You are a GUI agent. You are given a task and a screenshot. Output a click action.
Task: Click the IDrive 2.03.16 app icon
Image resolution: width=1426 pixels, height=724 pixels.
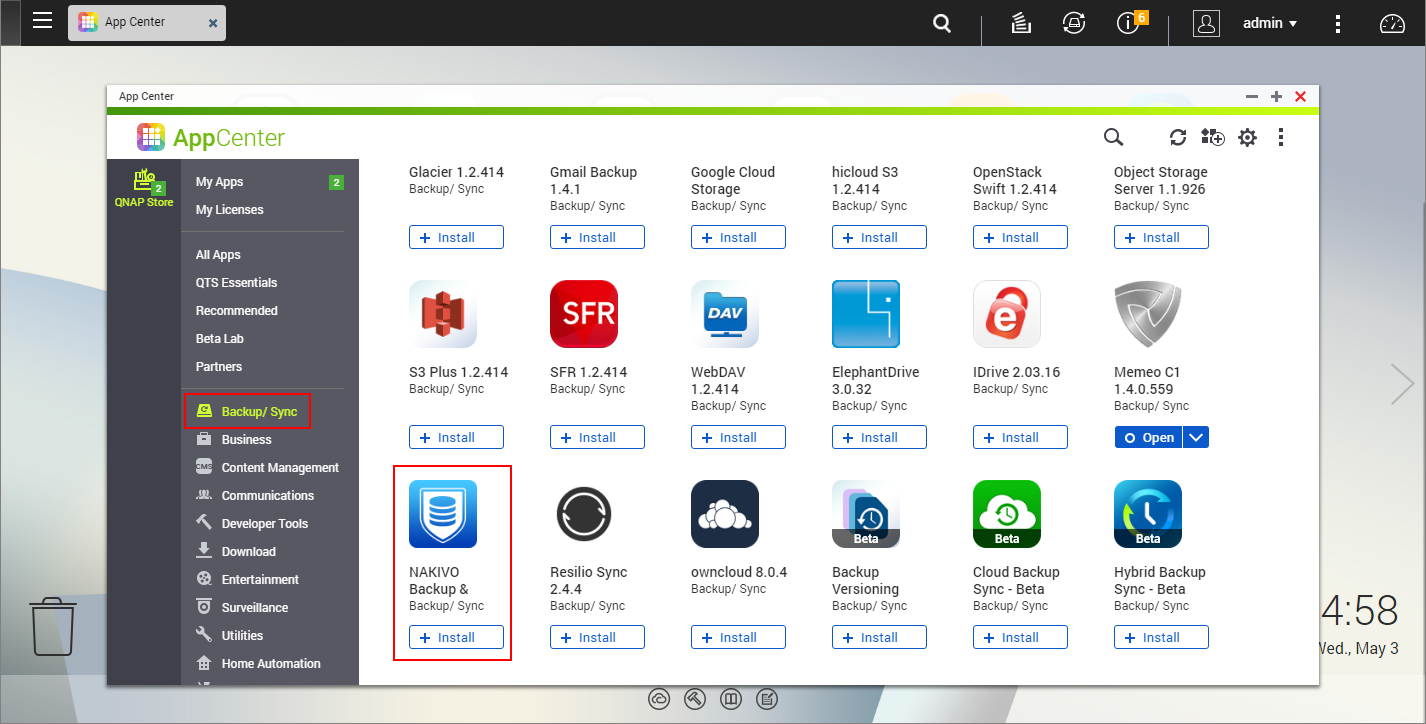click(x=1007, y=314)
